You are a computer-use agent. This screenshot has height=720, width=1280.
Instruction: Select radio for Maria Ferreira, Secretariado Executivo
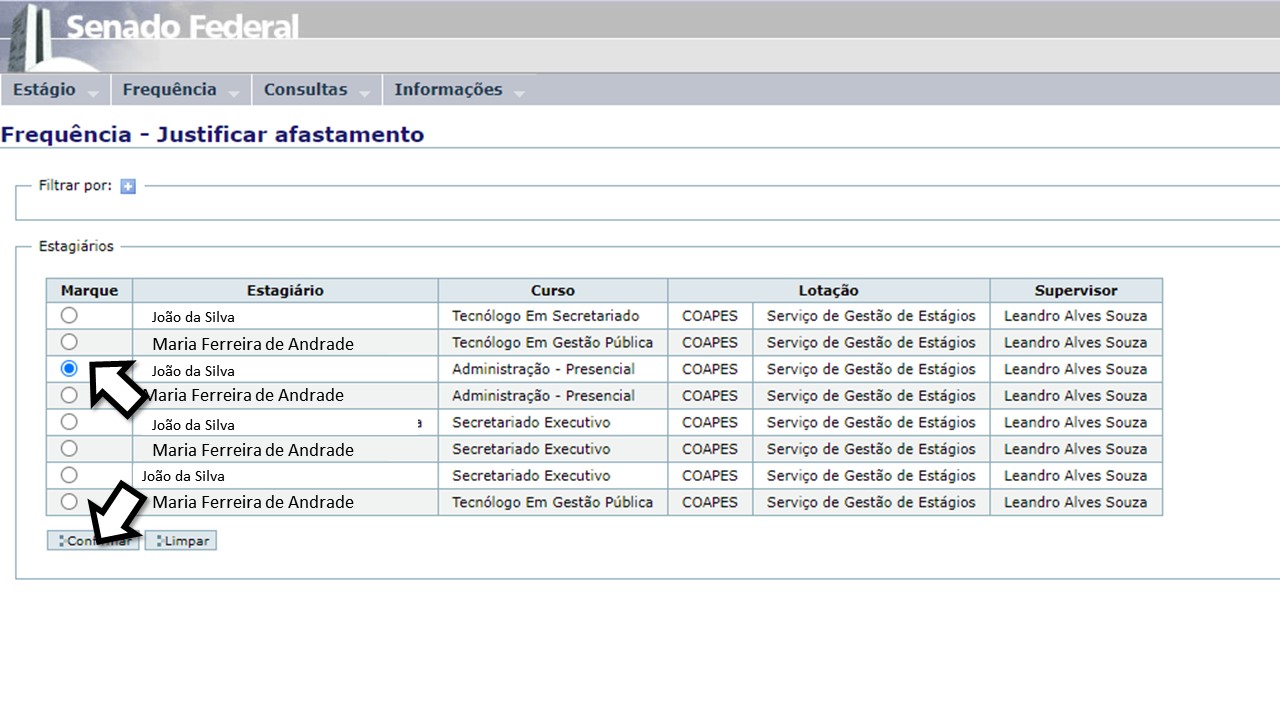coord(69,448)
